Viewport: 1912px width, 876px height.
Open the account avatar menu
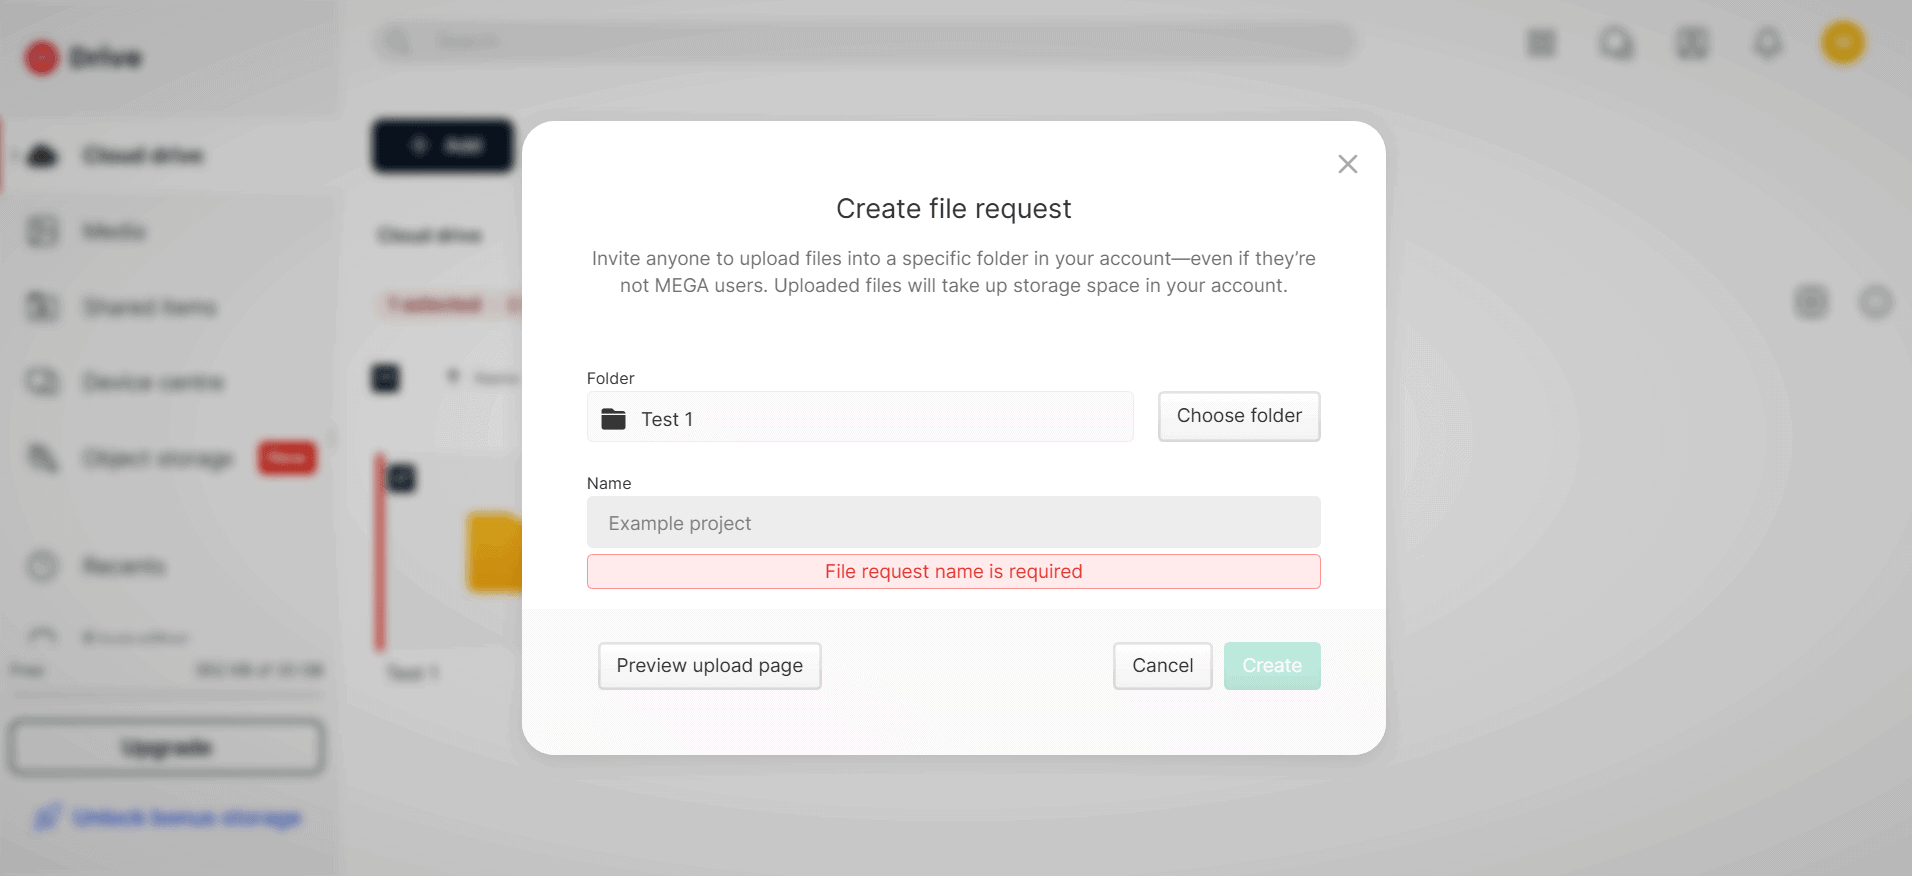[1843, 43]
